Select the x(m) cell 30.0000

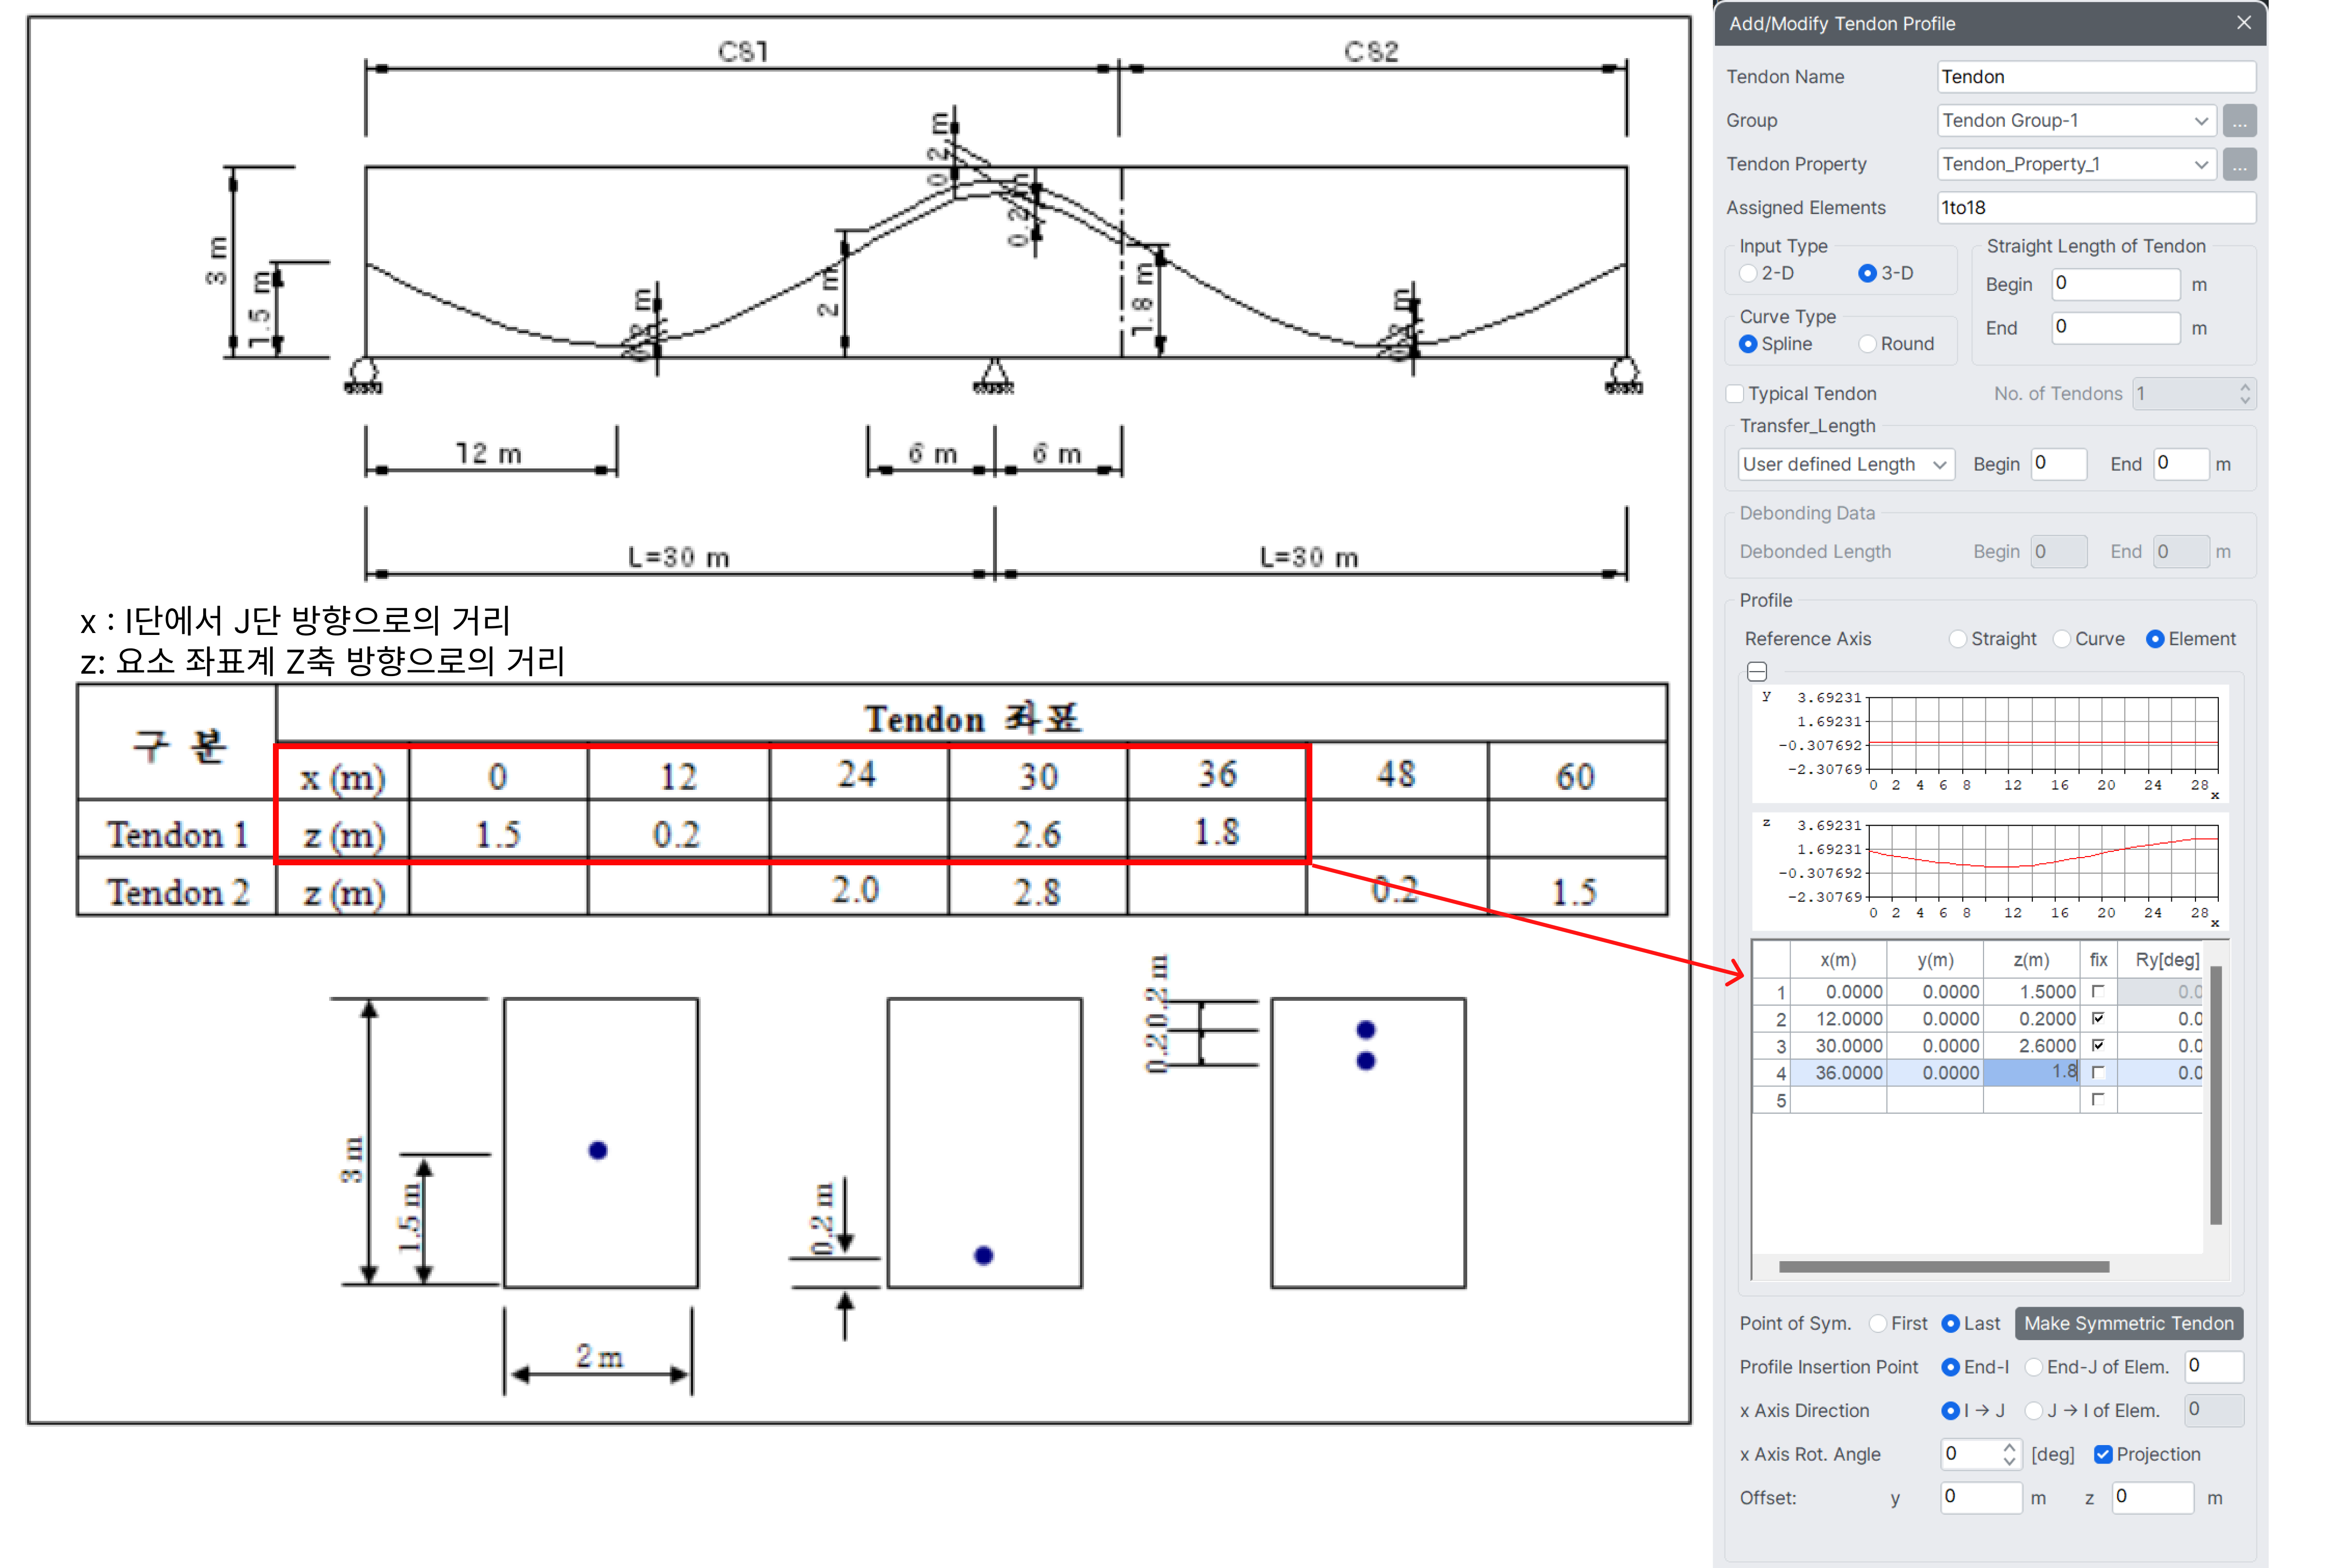click(1838, 1046)
